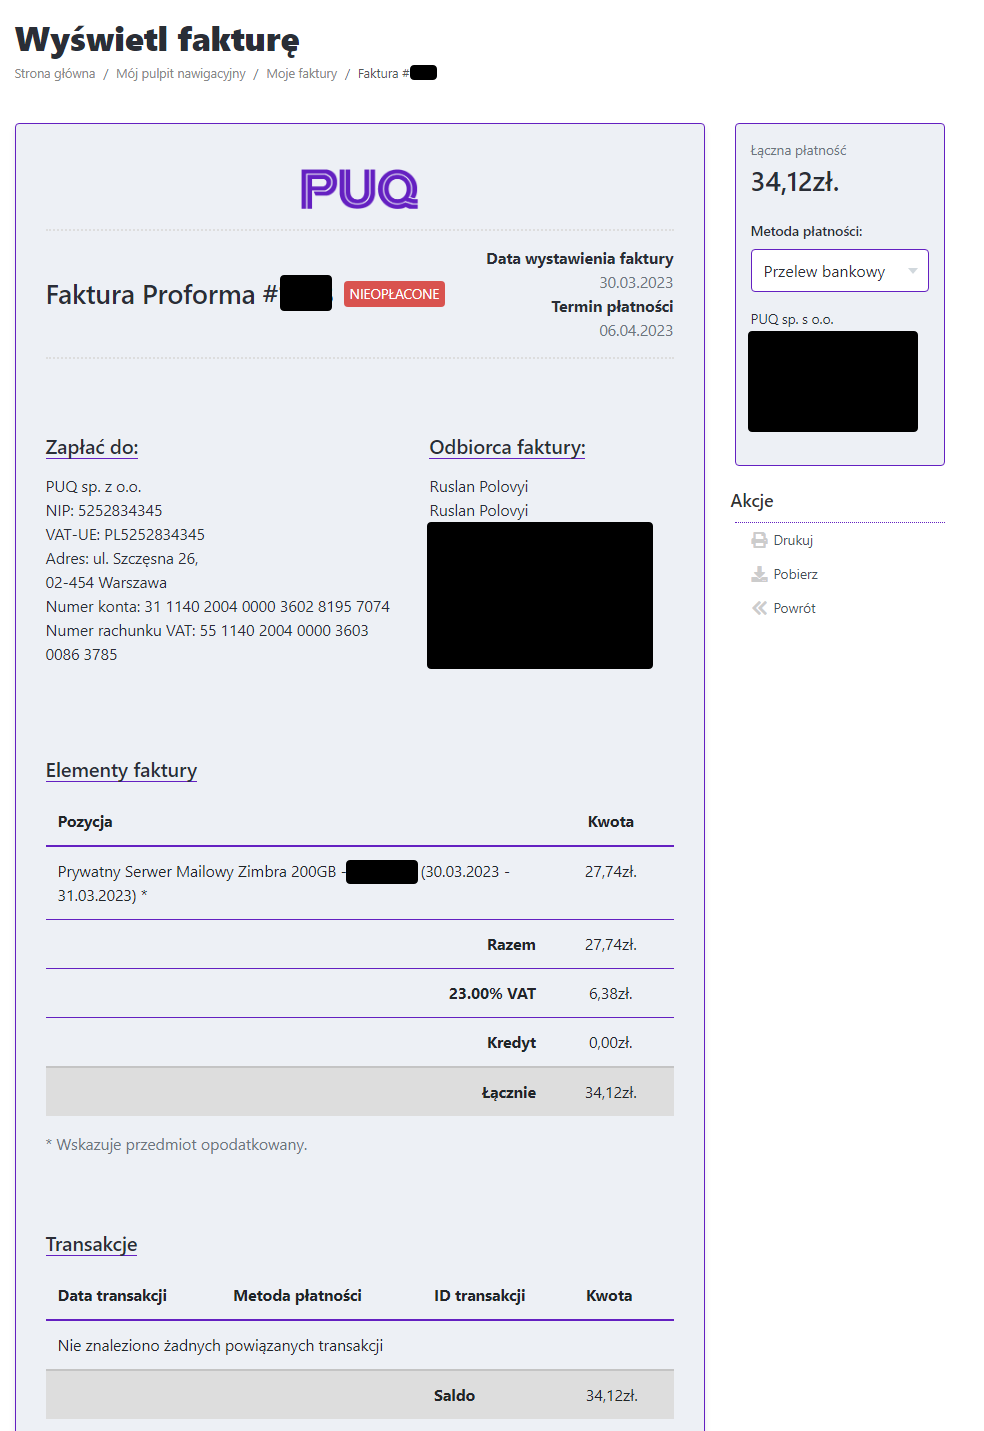Click the arrow in the Metoda płatności selector
The width and height of the screenshot is (984, 1431).
(x=912, y=271)
